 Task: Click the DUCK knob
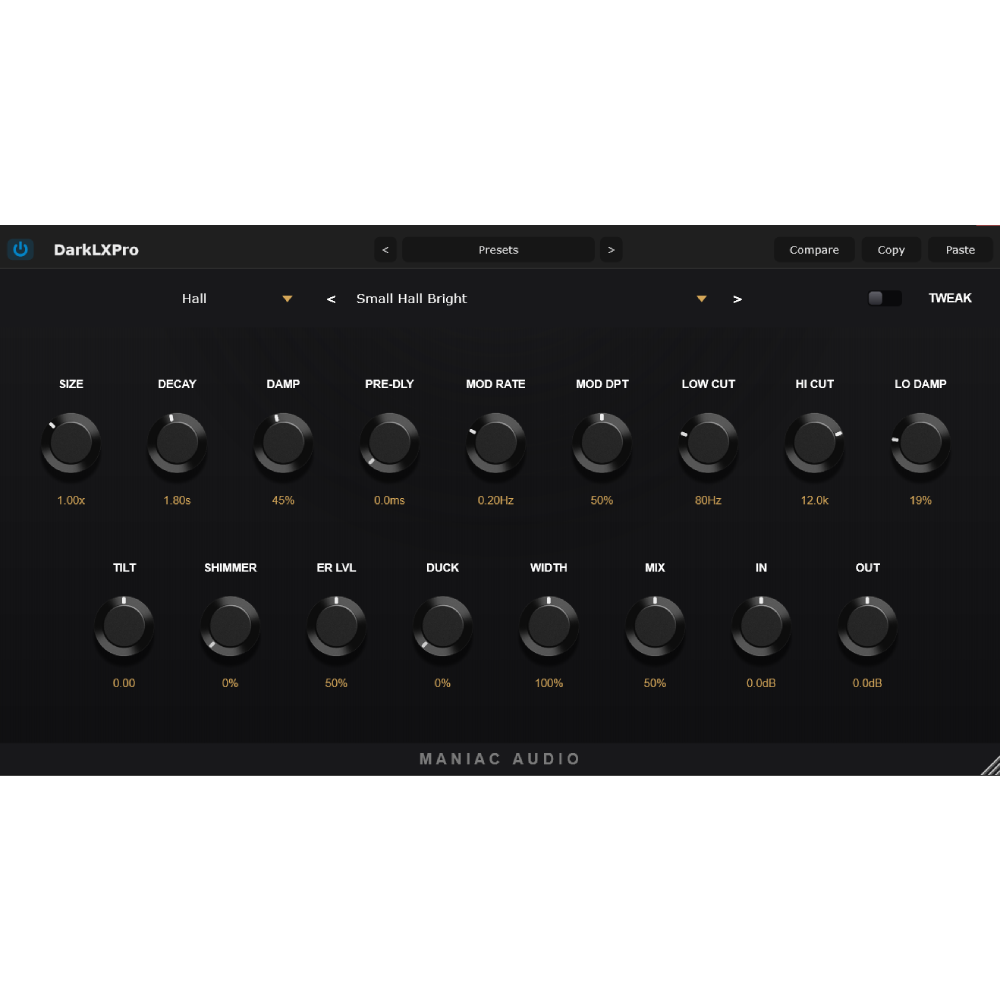tap(443, 626)
